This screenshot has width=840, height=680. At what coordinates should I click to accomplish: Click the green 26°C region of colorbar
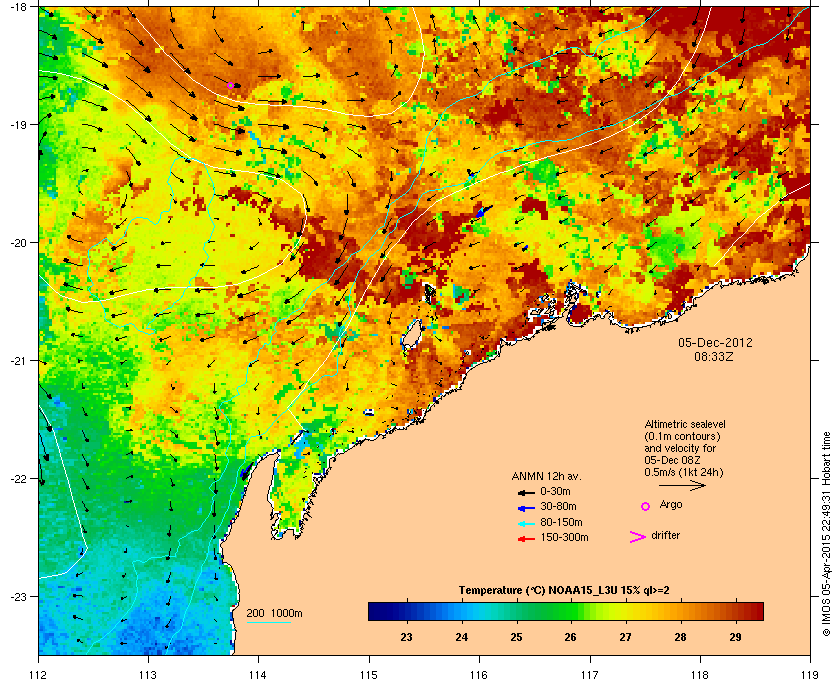(x=571, y=611)
